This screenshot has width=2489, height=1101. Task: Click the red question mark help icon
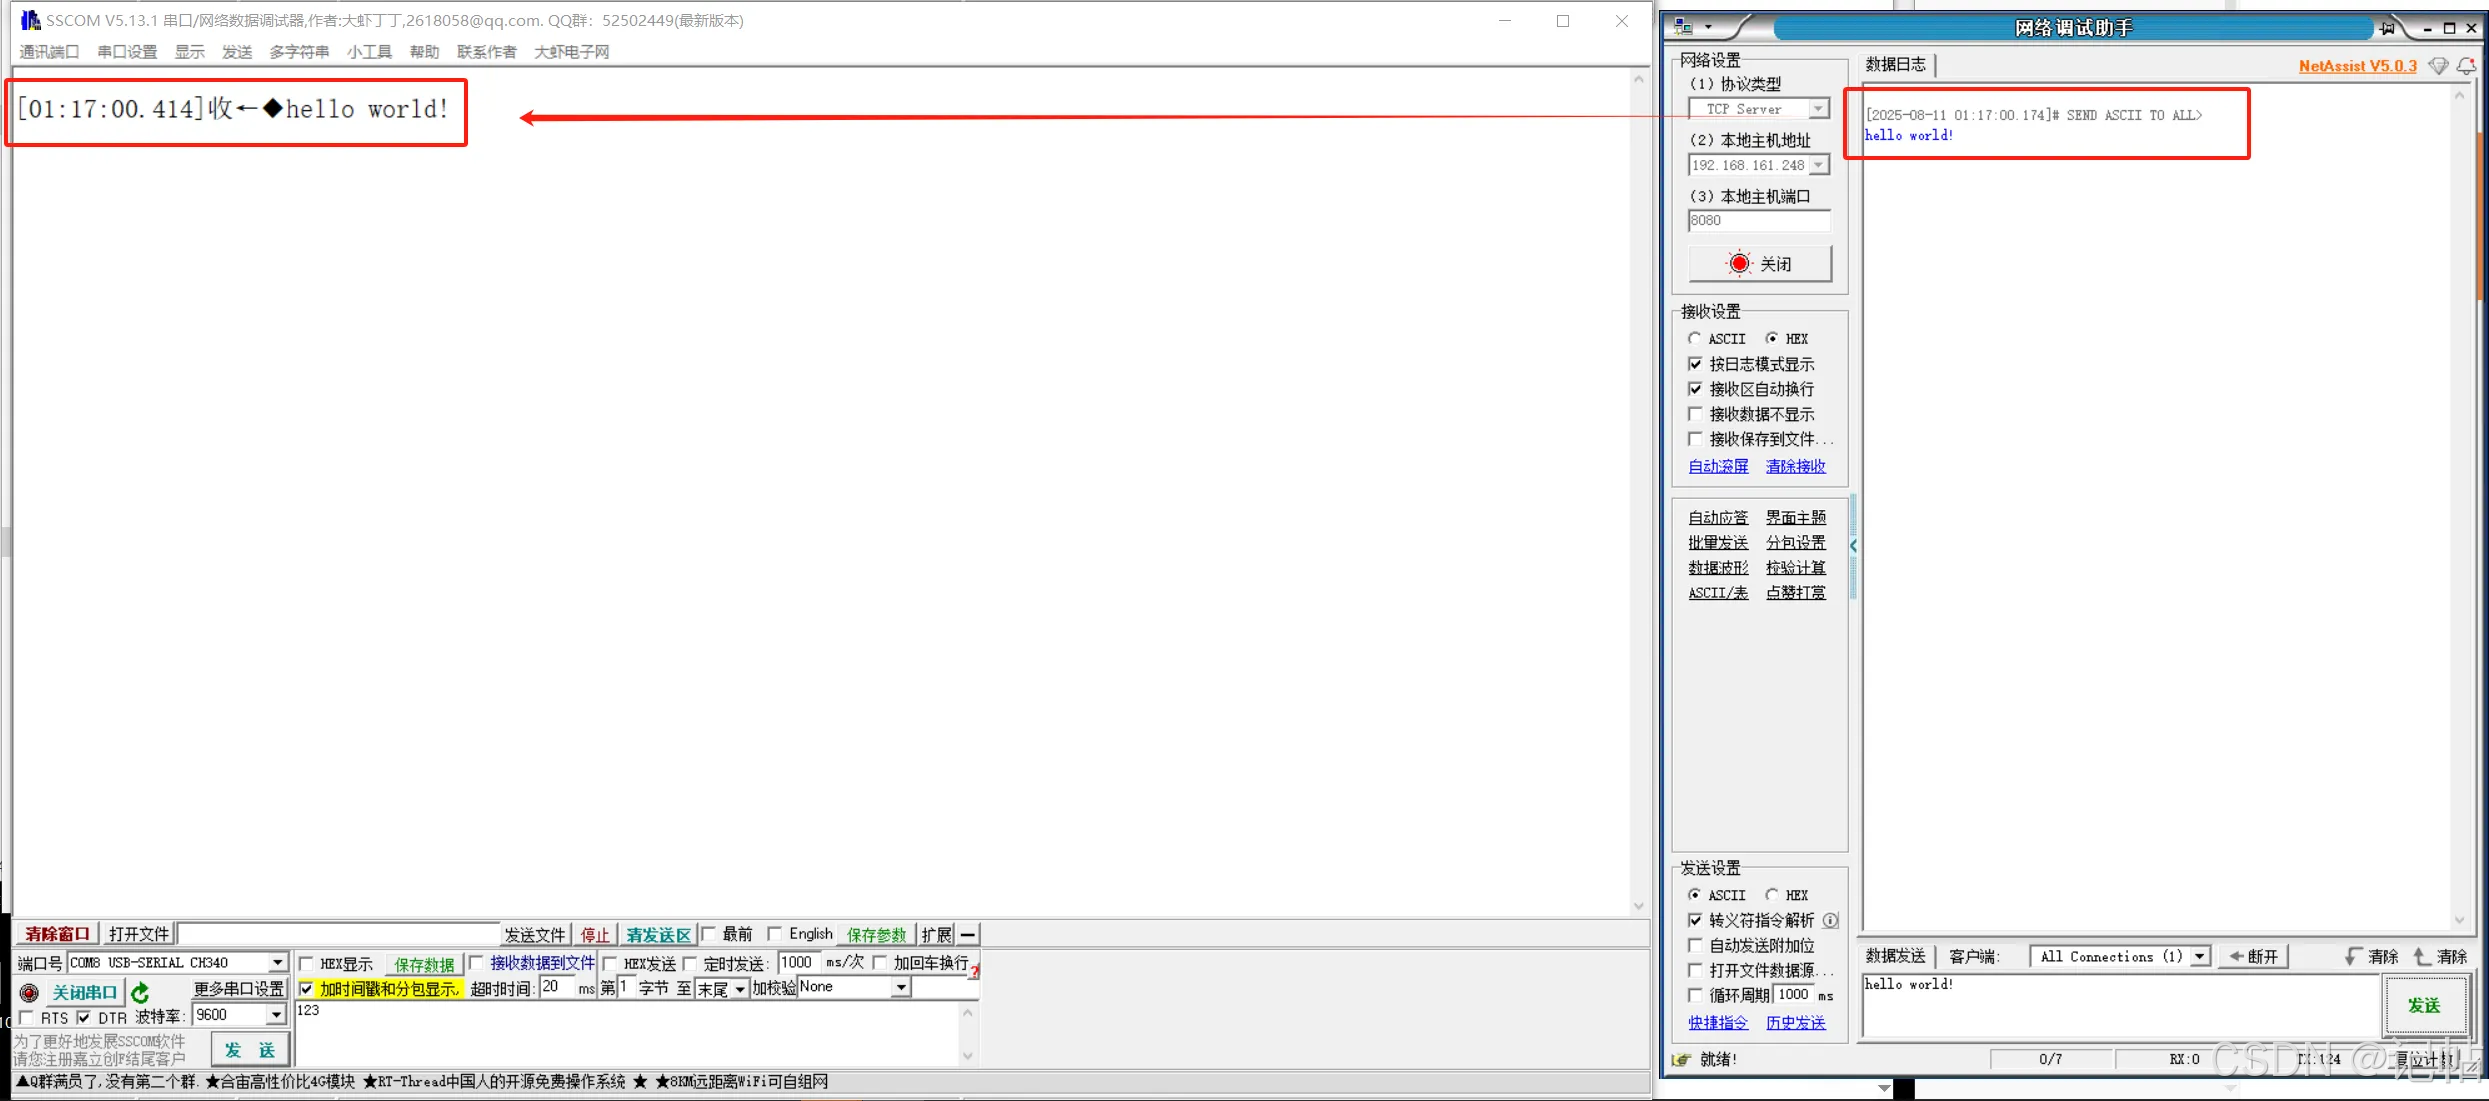[x=975, y=970]
